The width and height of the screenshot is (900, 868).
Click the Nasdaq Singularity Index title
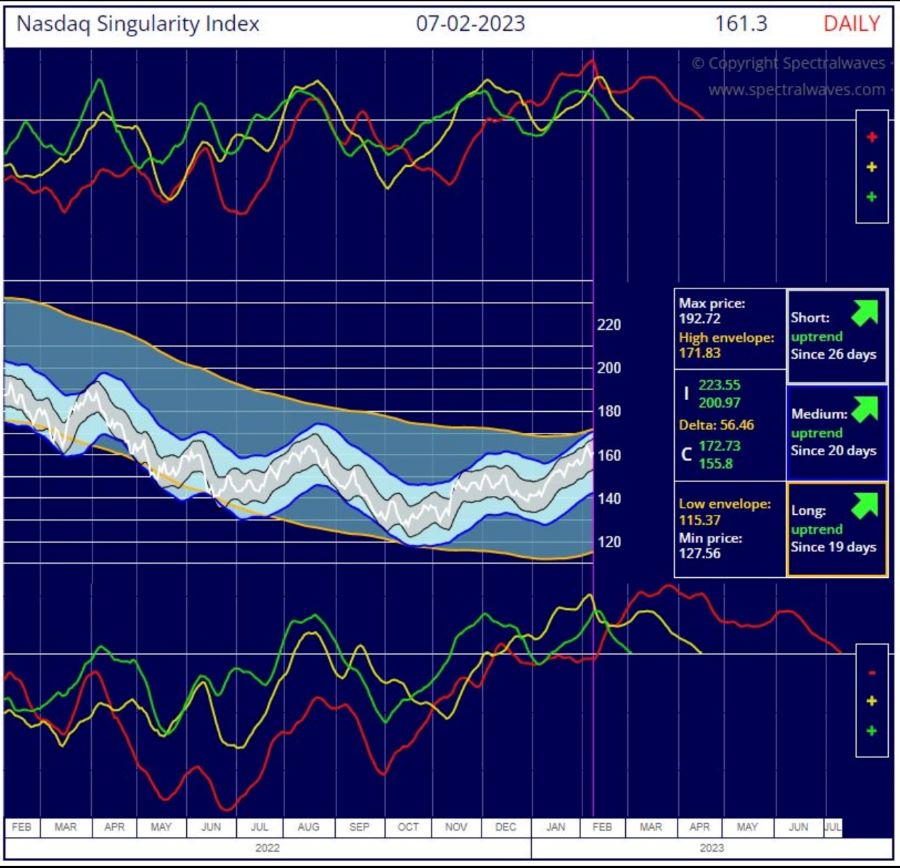pos(136,24)
